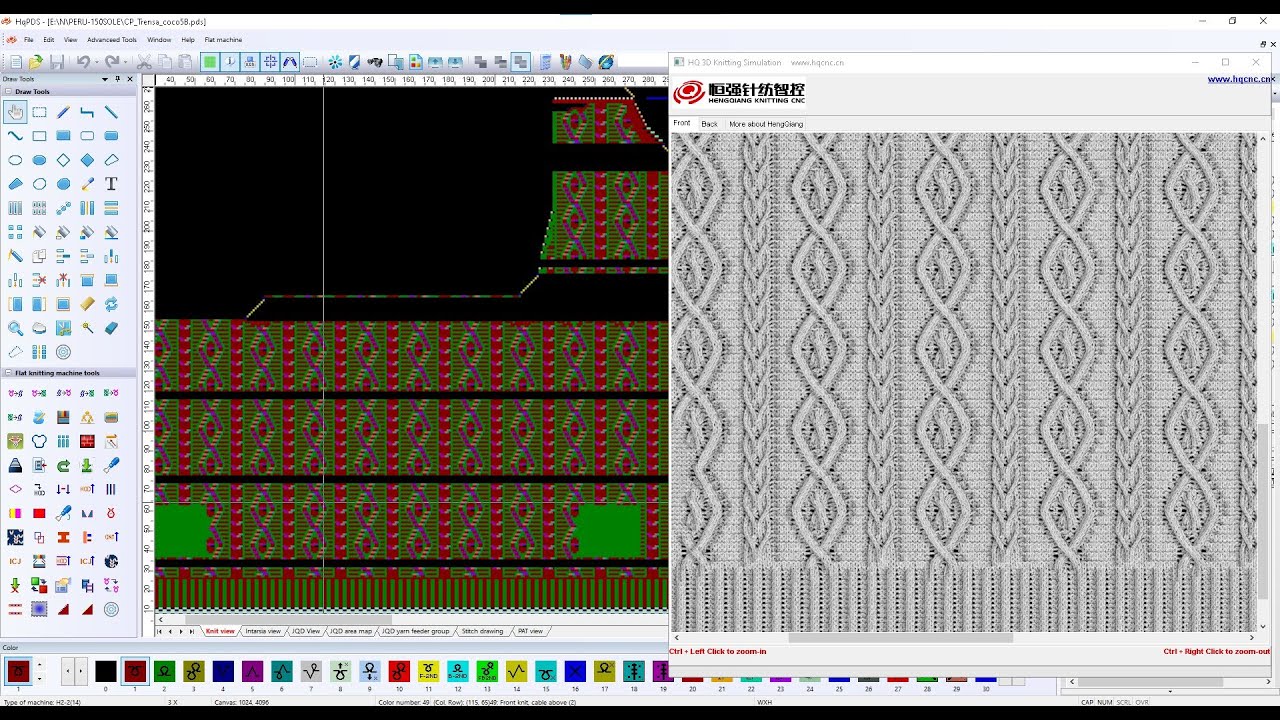Page color palette to the right

click(80, 672)
